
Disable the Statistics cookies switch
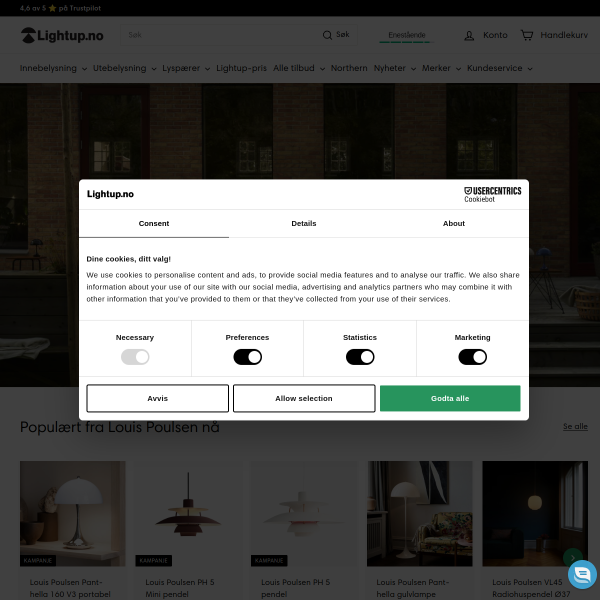(x=360, y=357)
